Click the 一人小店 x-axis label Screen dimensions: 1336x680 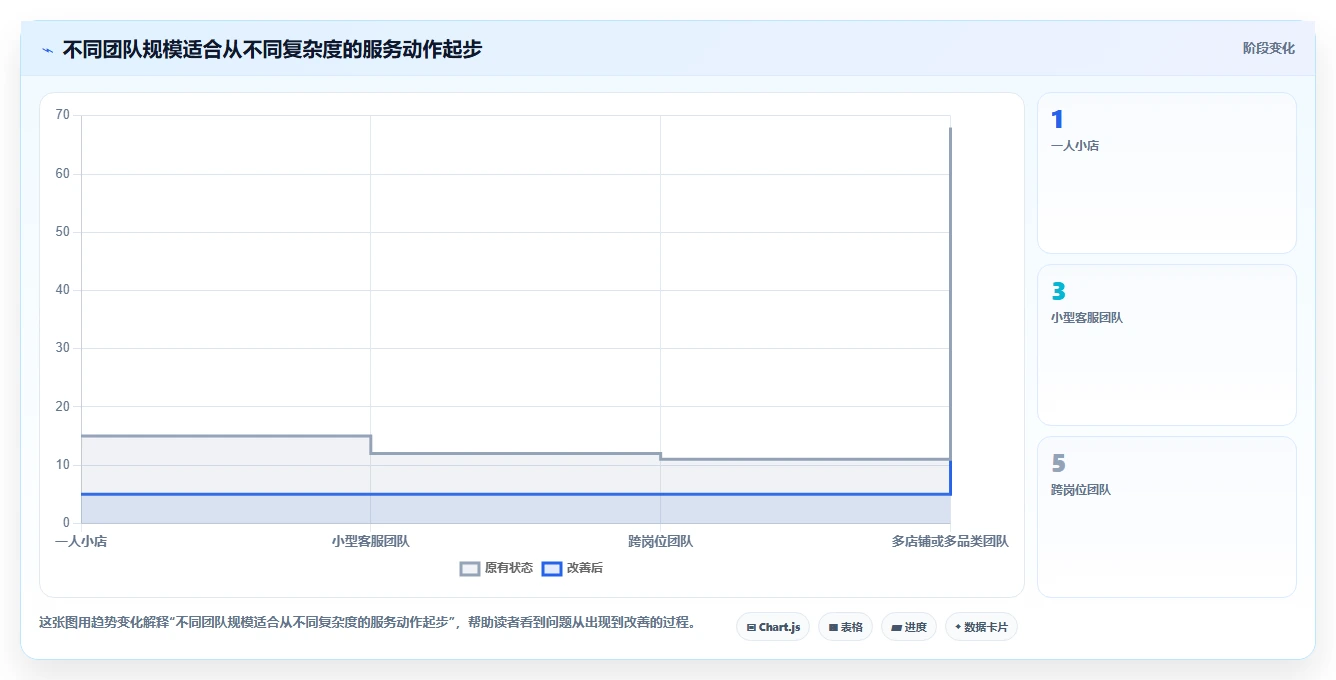click(81, 541)
